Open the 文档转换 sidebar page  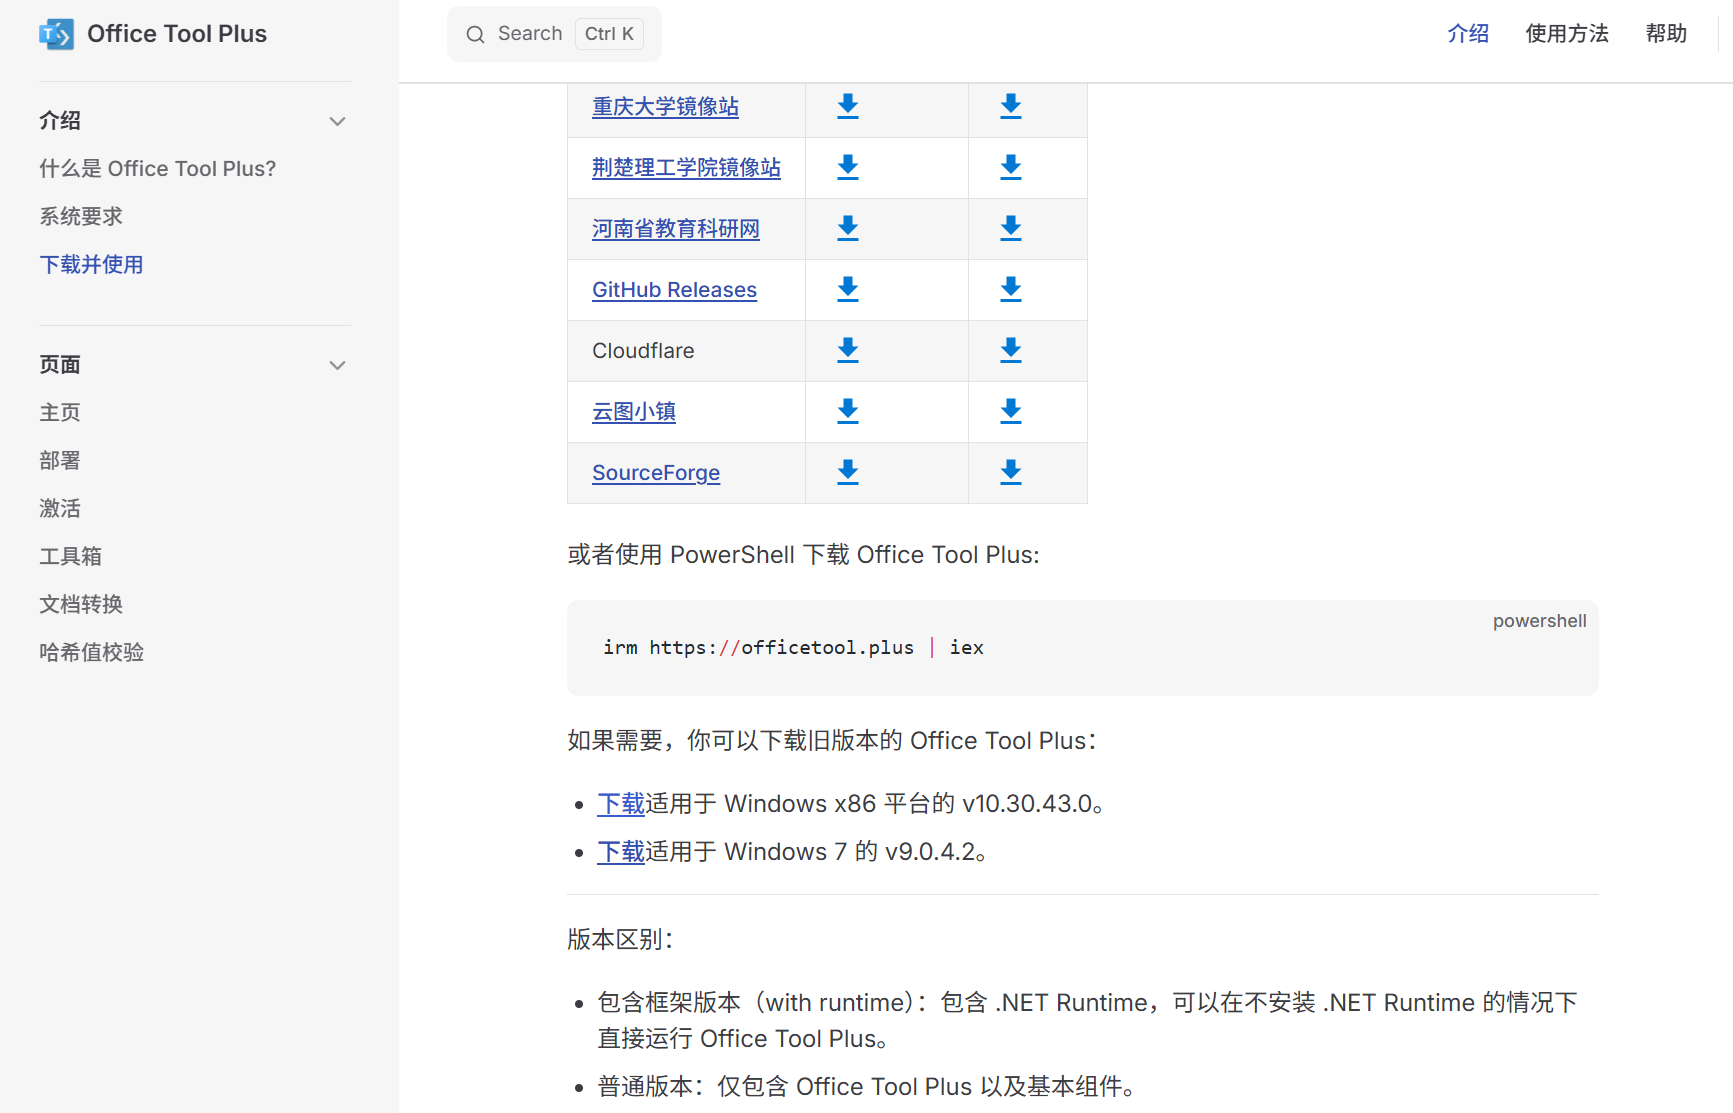[x=81, y=605]
